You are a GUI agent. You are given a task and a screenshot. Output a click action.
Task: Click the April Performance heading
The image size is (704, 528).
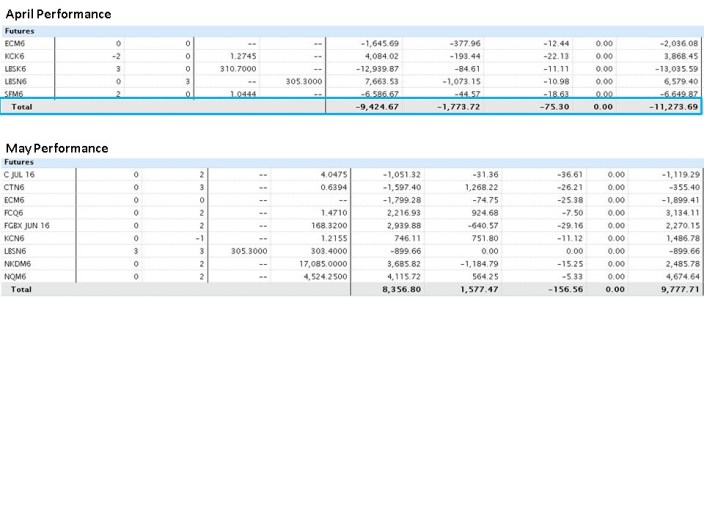pos(58,14)
